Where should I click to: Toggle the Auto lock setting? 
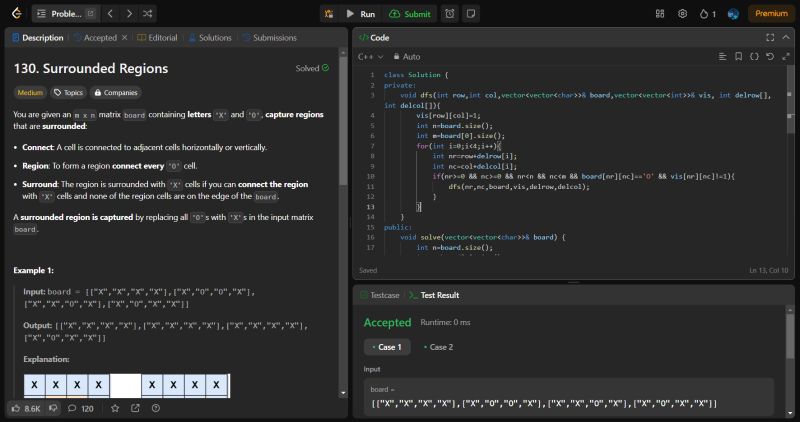(x=407, y=57)
